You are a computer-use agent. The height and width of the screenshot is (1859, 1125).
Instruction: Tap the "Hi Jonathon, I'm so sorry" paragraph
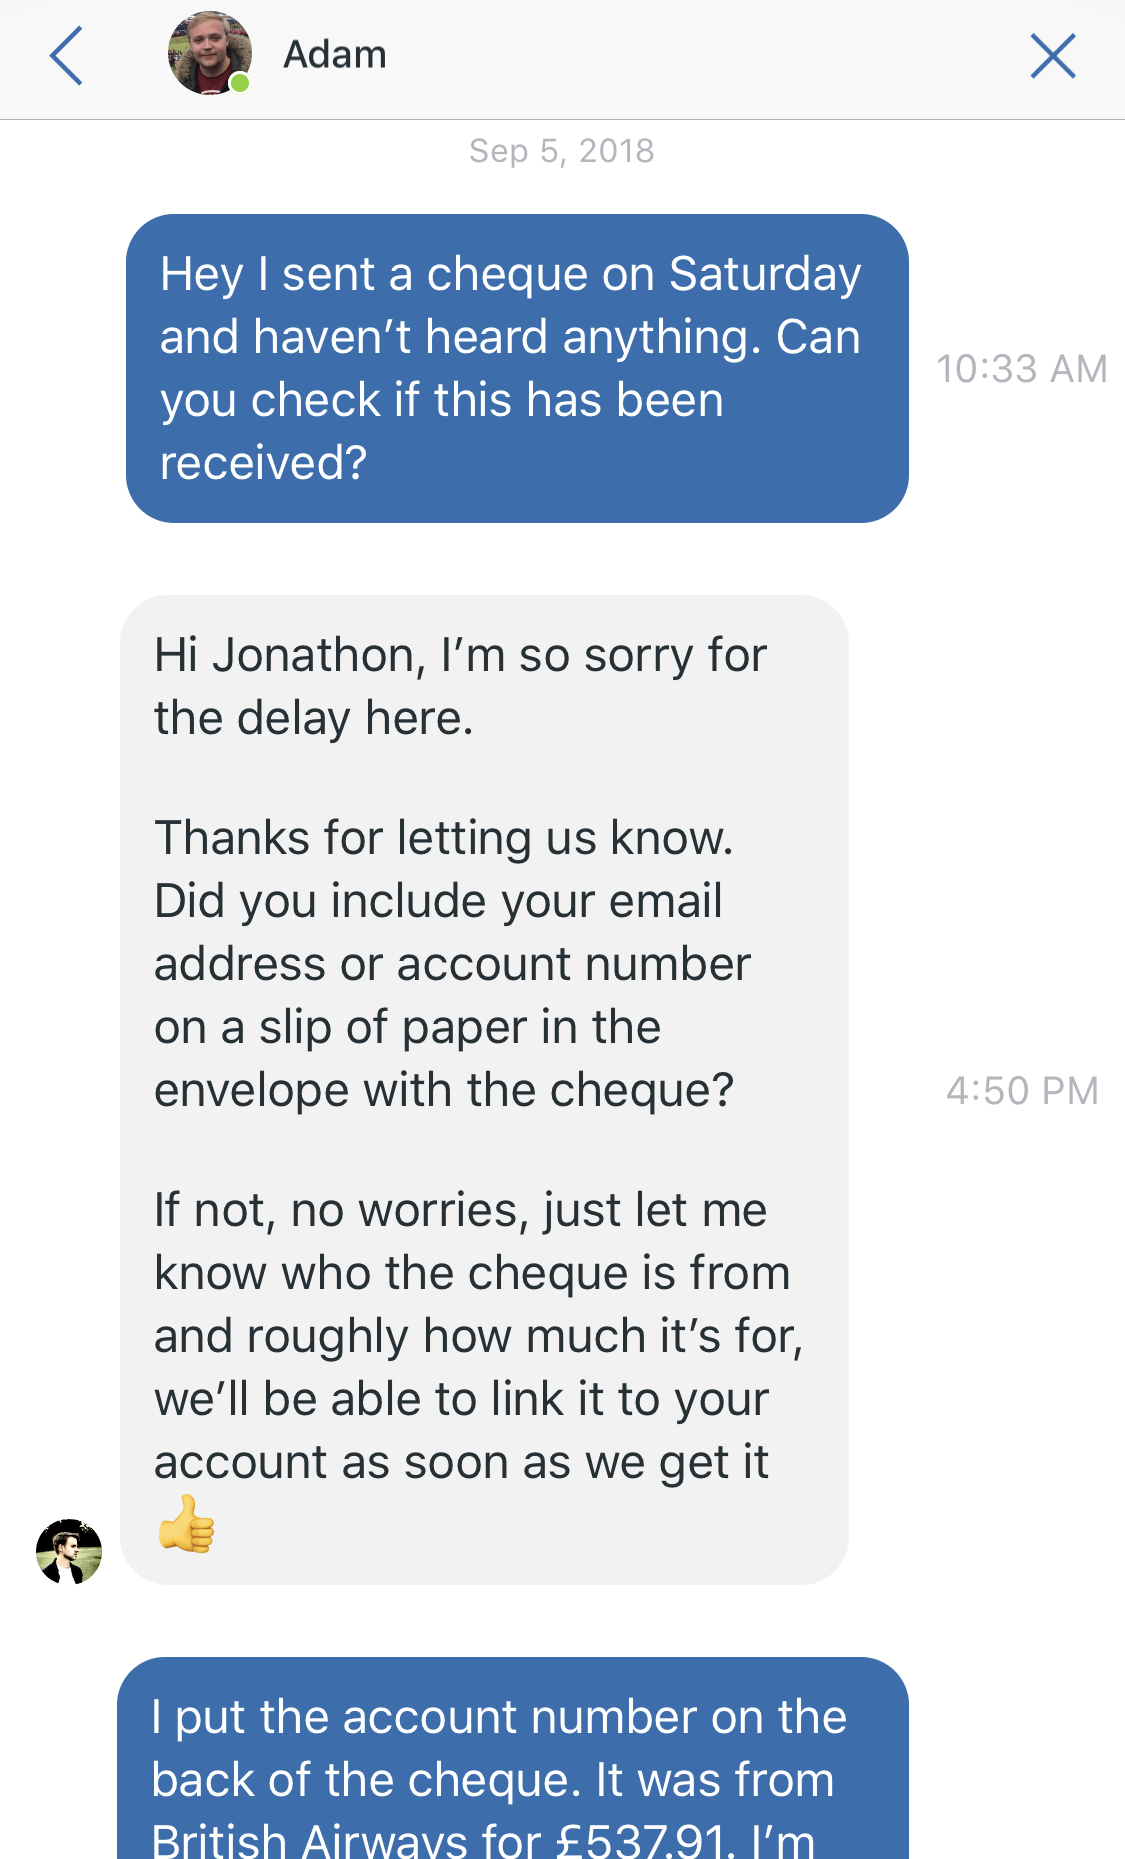[x=460, y=657]
